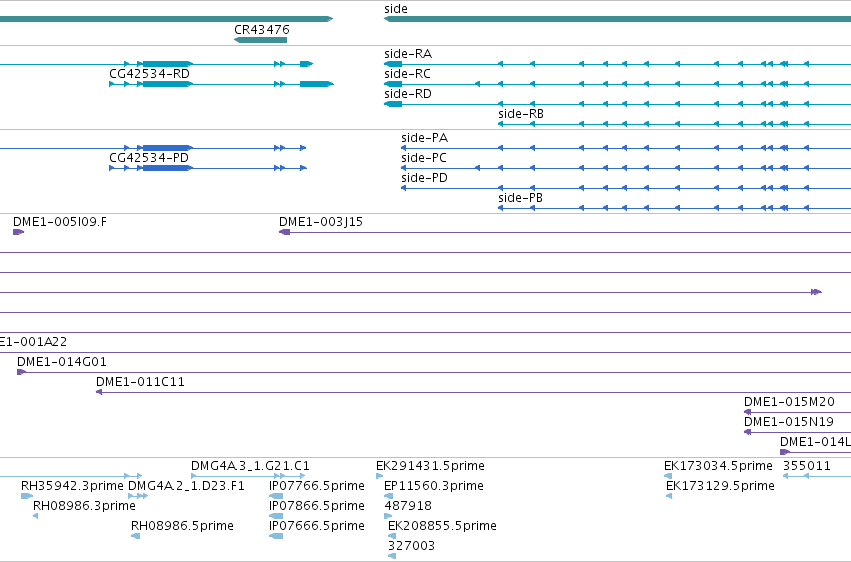Select the EK173129.5prime EST label
This screenshot has height=562, width=851.
tap(720, 486)
